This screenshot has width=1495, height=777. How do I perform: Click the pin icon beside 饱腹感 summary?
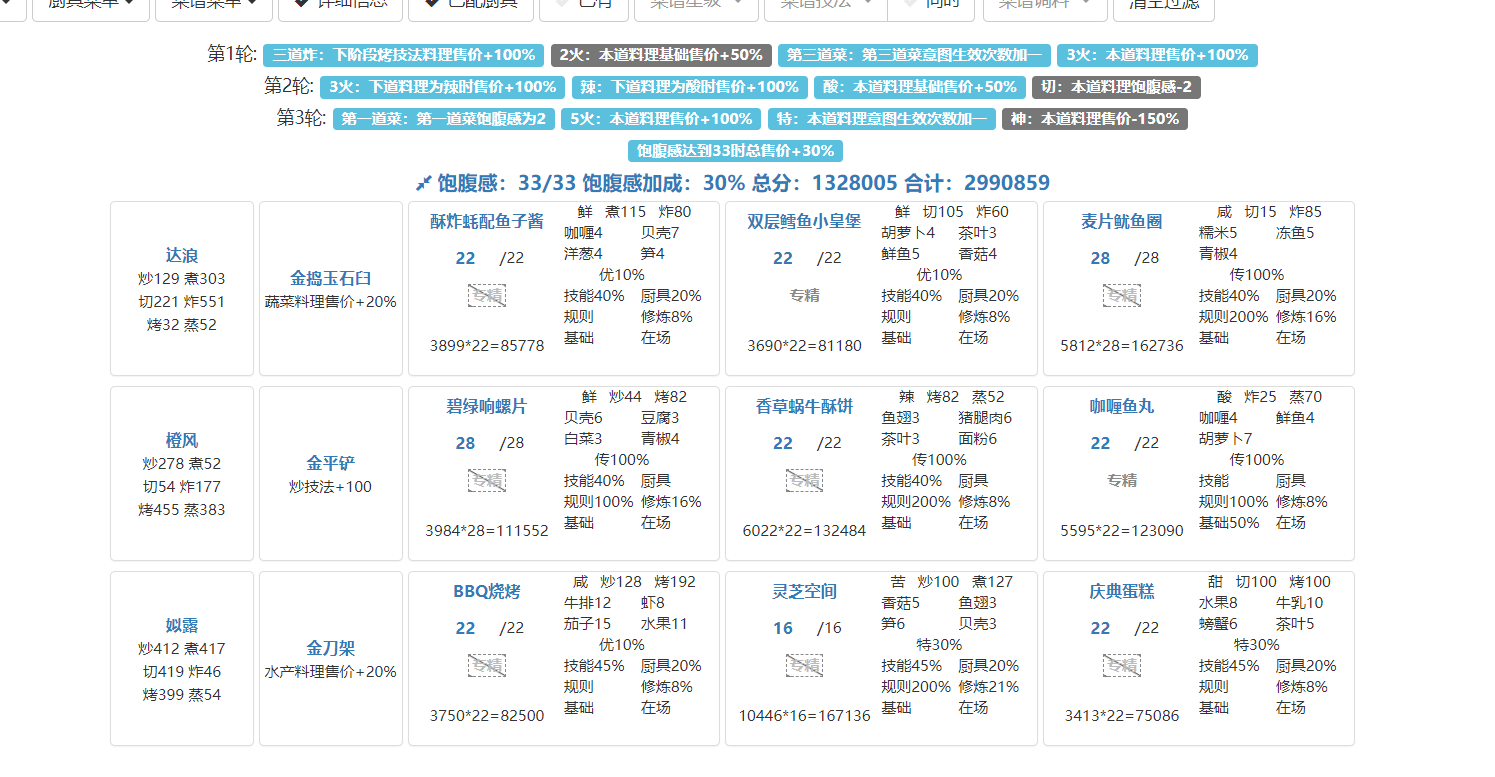pos(424,183)
